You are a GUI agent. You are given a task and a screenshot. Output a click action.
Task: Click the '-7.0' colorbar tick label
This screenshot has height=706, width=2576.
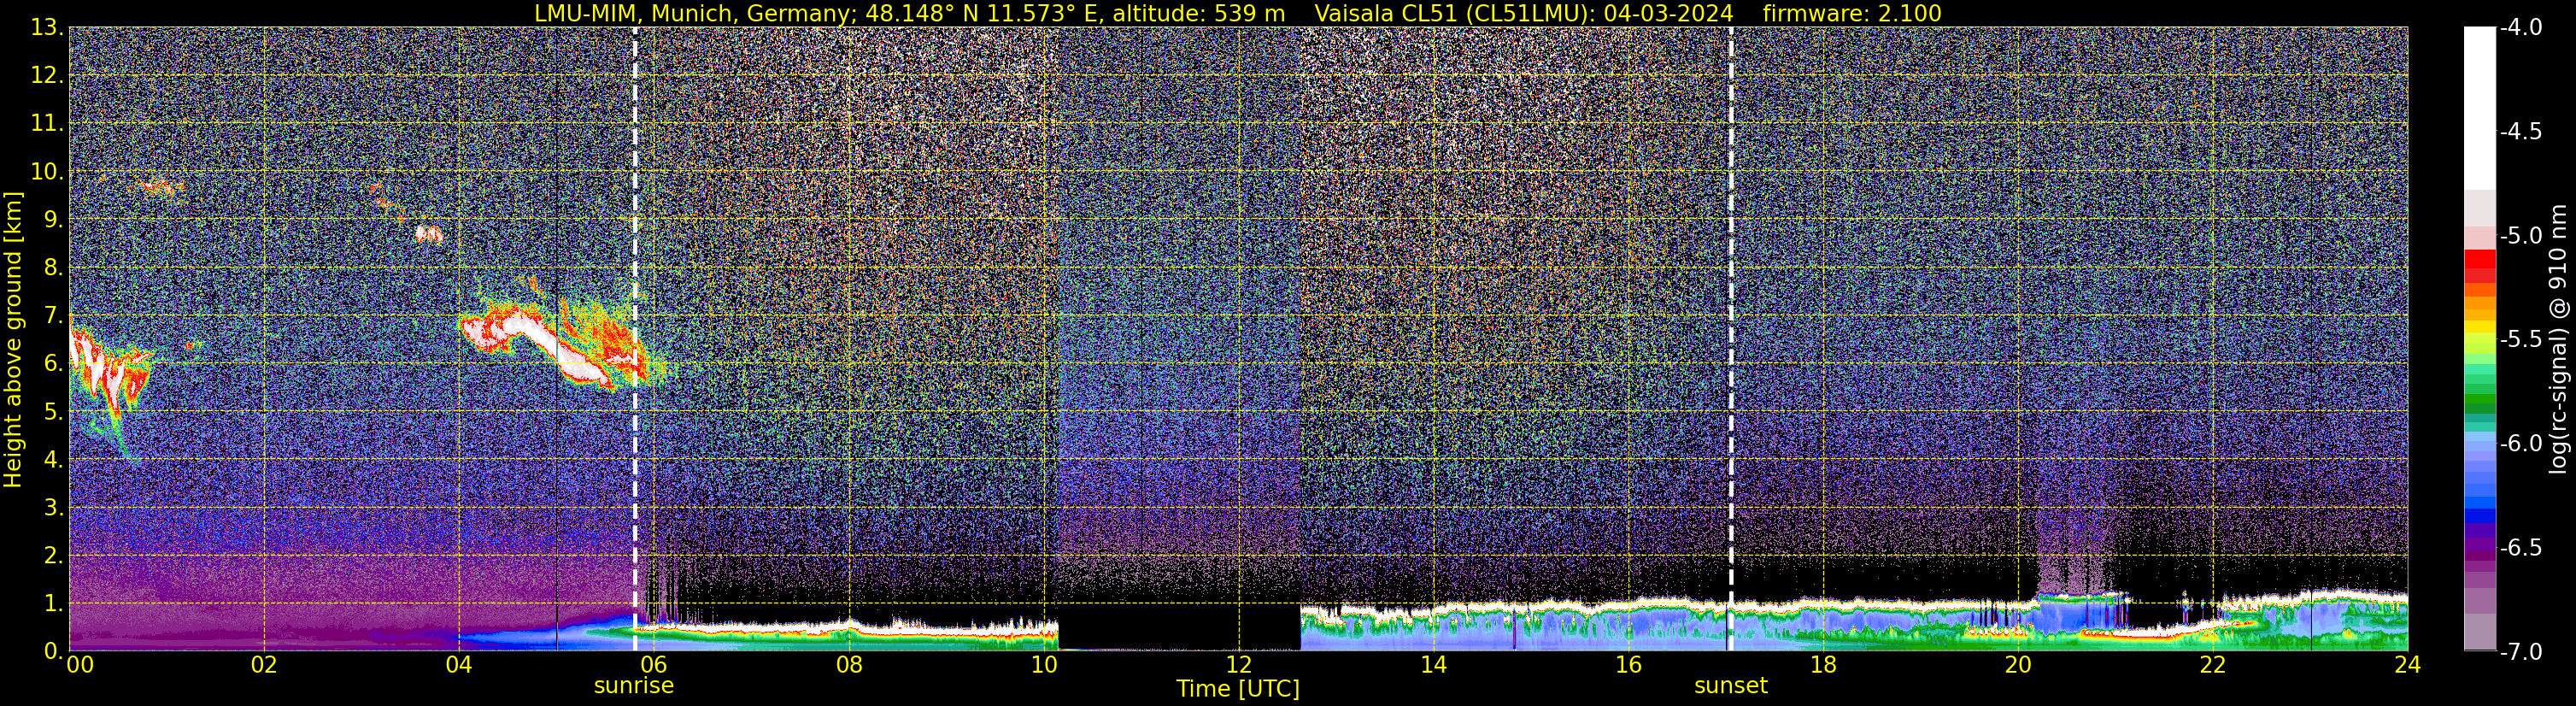point(2520,652)
